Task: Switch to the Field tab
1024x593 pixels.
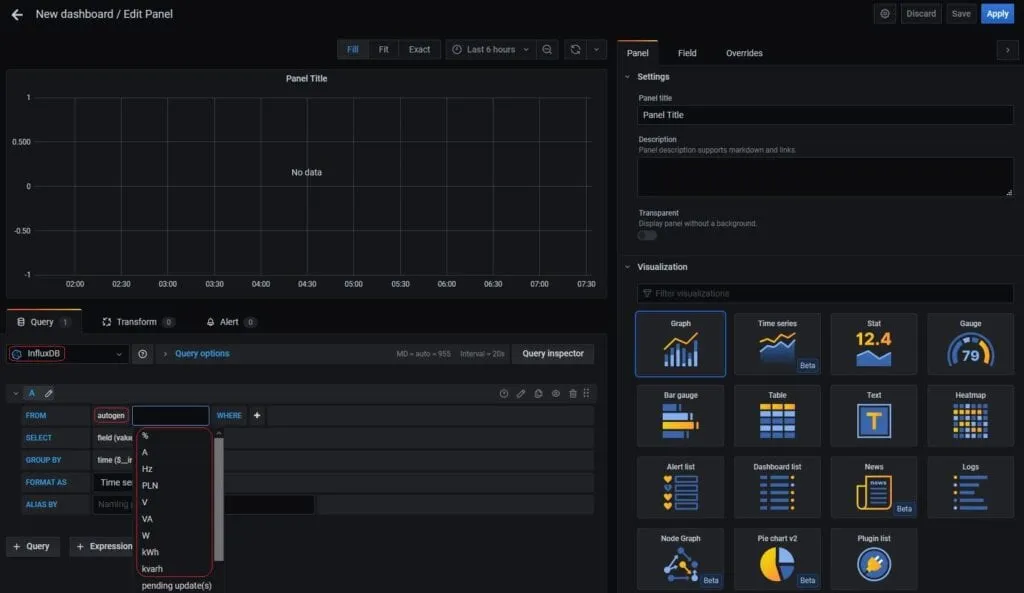Action: click(x=687, y=53)
